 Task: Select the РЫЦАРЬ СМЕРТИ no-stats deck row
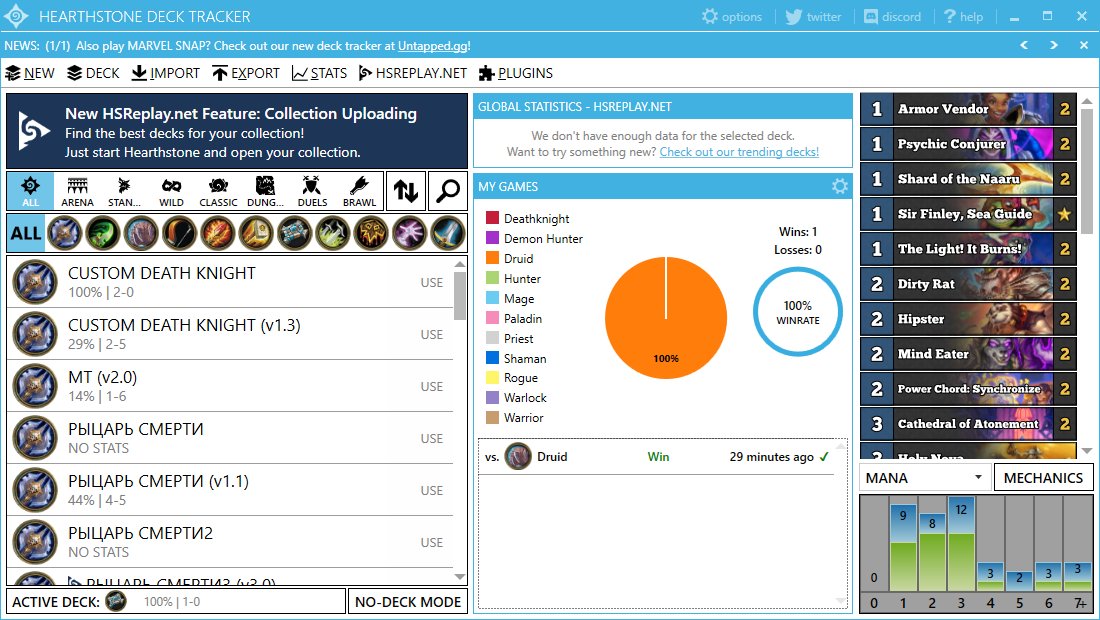[x=230, y=438]
